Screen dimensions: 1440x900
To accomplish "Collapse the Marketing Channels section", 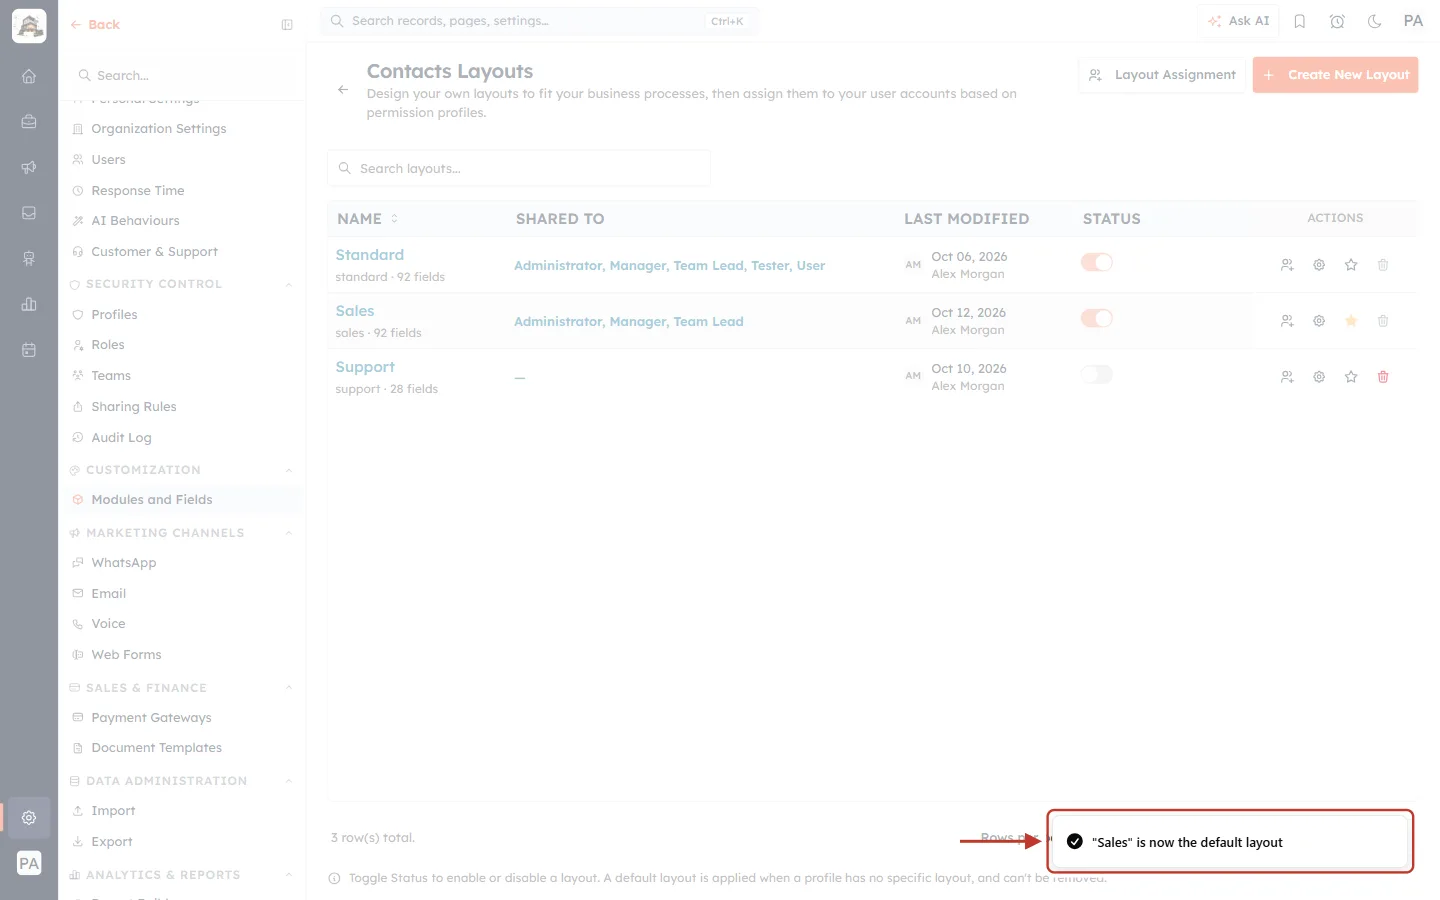I will (289, 534).
